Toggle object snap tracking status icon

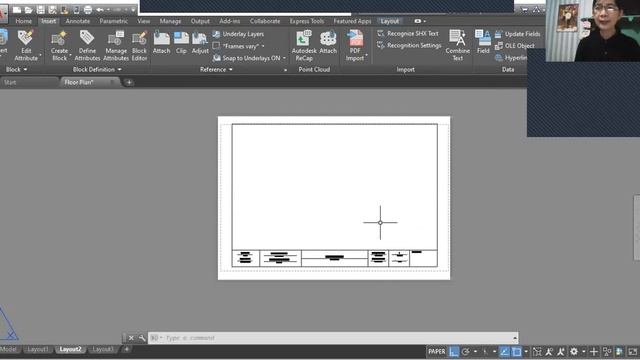(504, 351)
